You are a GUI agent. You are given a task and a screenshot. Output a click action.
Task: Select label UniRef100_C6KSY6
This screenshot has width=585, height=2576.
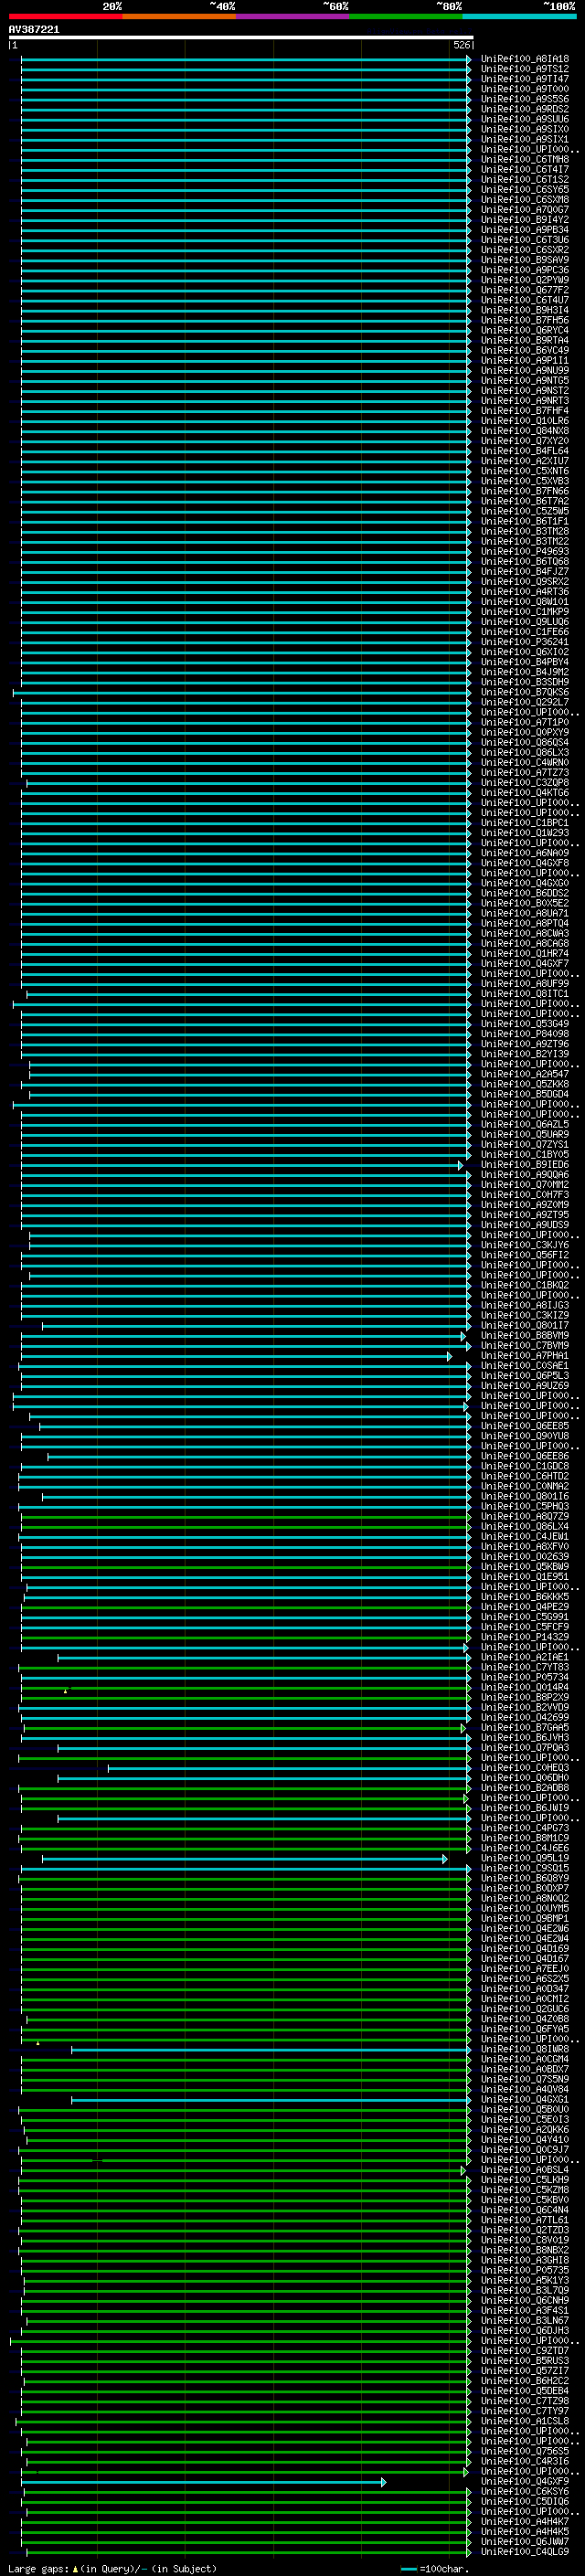pos(525,2491)
